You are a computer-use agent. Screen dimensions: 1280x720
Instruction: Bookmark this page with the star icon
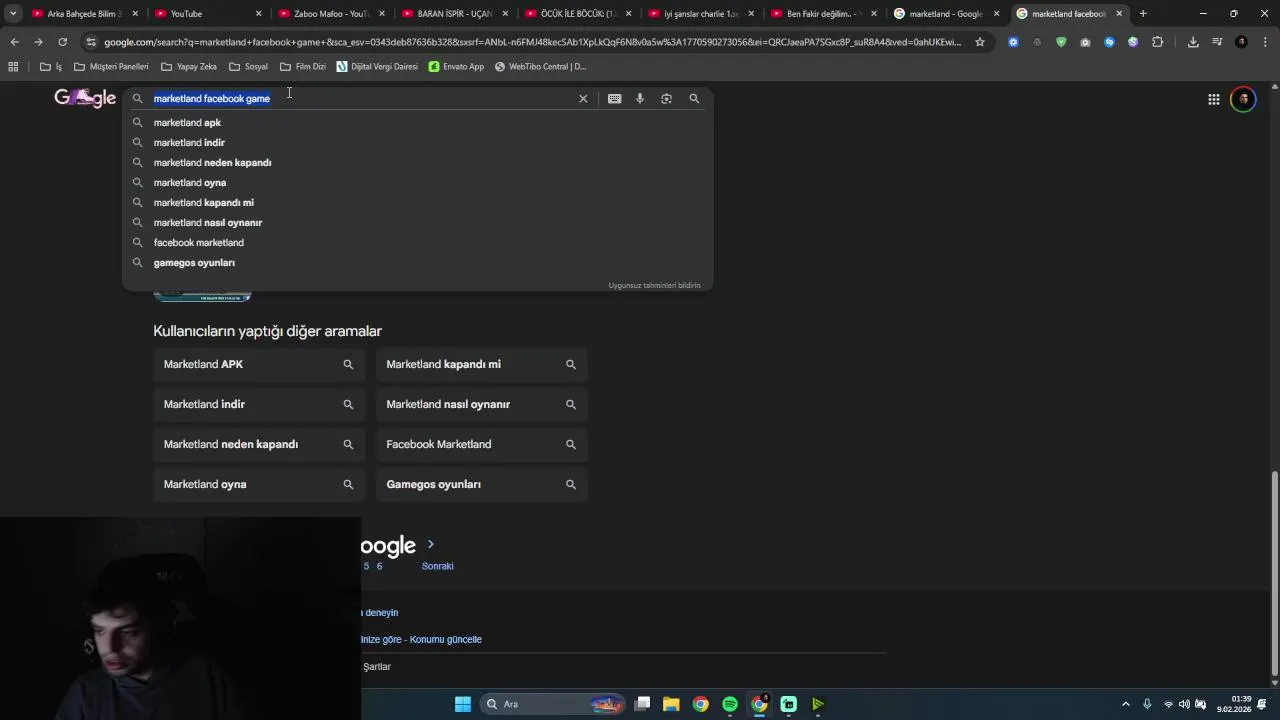coord(980,42)
